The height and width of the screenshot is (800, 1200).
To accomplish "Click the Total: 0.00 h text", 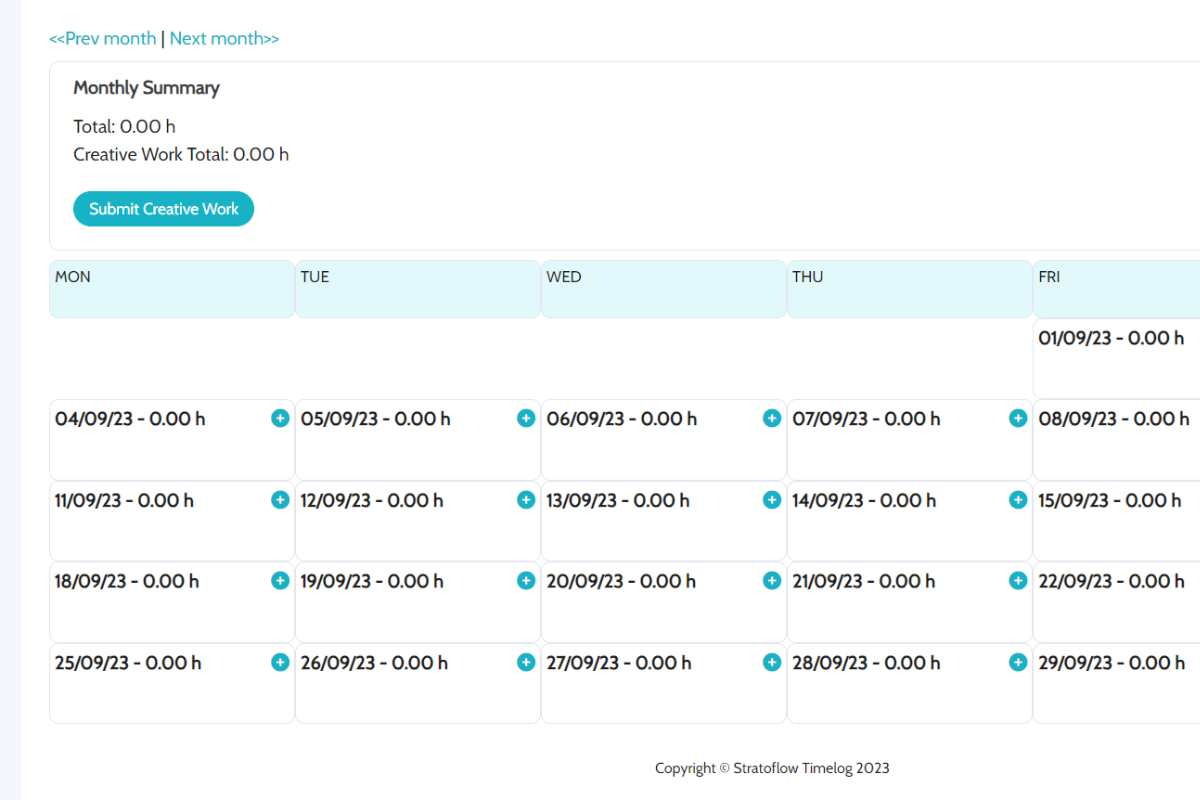I will coord(124,127).
